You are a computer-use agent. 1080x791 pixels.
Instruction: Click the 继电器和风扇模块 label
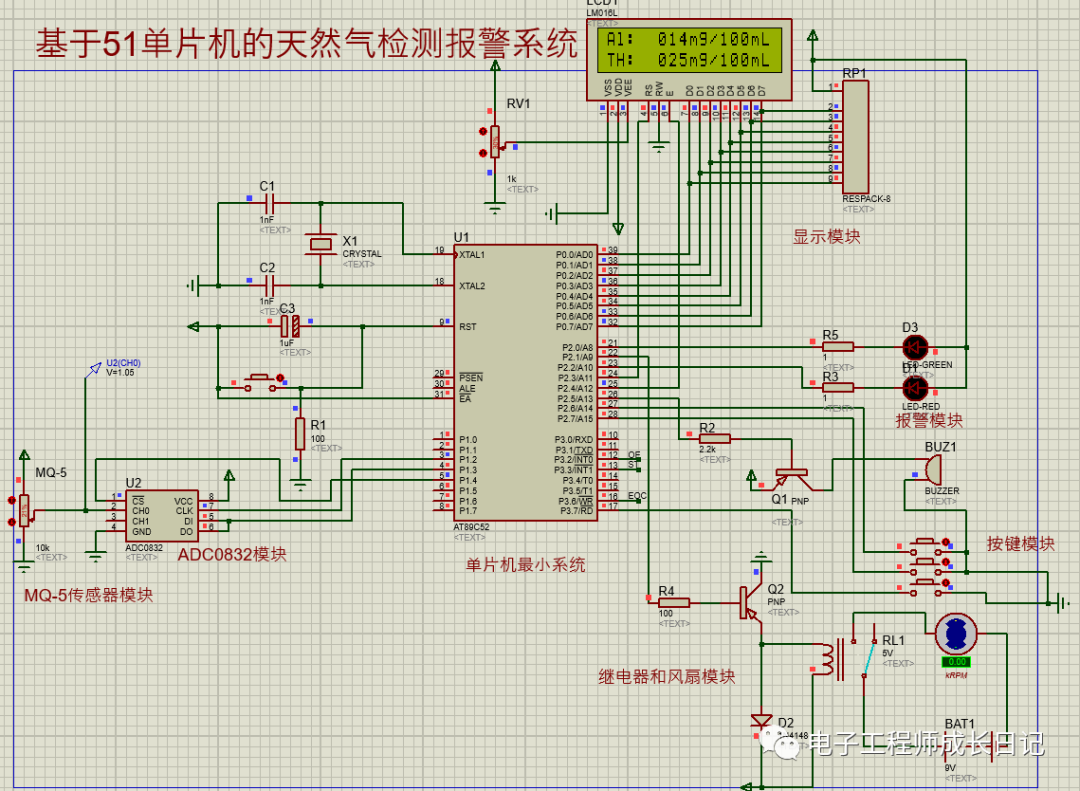[x=666, y=677]
